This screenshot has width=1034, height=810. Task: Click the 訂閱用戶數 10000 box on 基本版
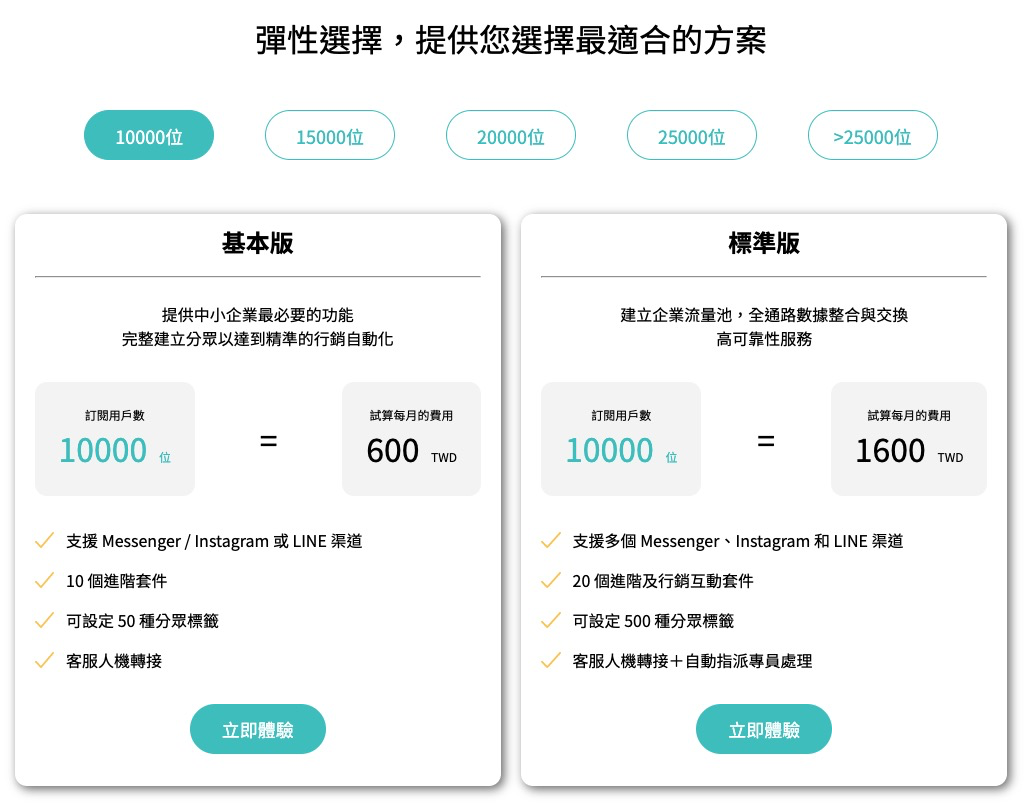pos(114,438)
